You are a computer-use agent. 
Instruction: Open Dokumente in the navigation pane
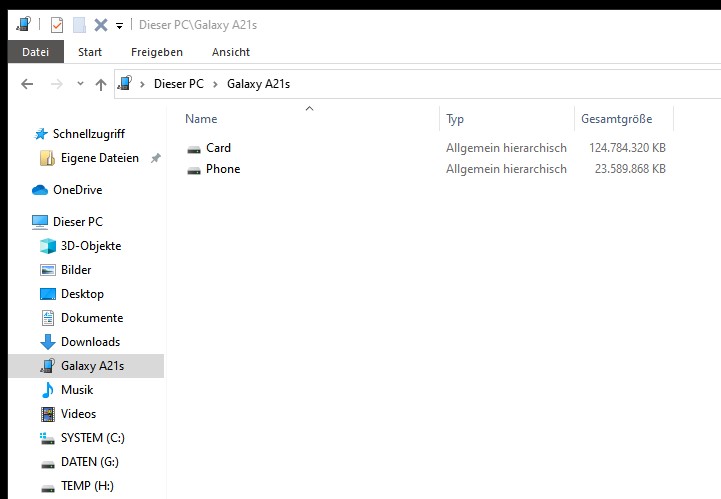pyautogui.click(x=92, y=317)
